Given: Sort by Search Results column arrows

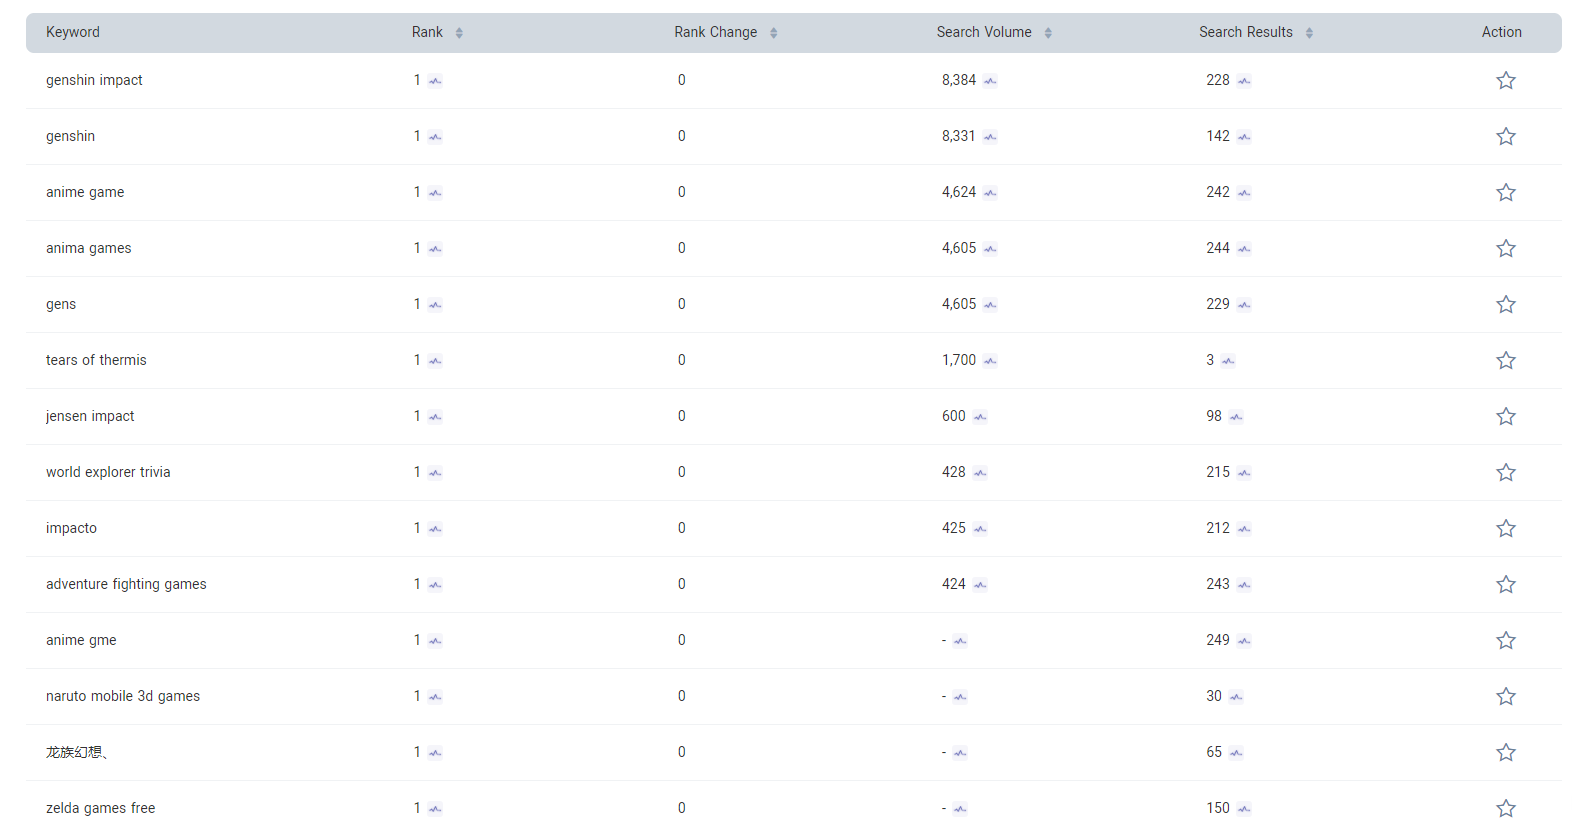Looking at the screenshot, I should [1308, 33].
